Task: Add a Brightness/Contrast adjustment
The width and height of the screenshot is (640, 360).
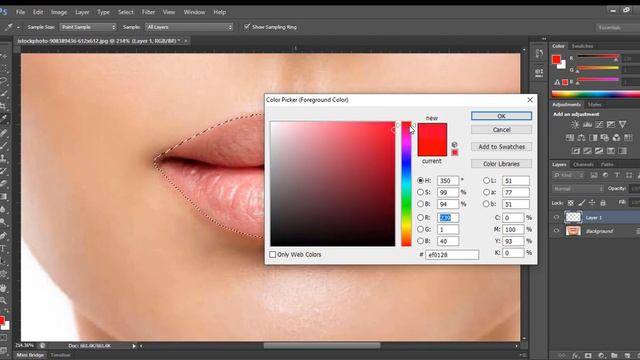Action: 575,124
